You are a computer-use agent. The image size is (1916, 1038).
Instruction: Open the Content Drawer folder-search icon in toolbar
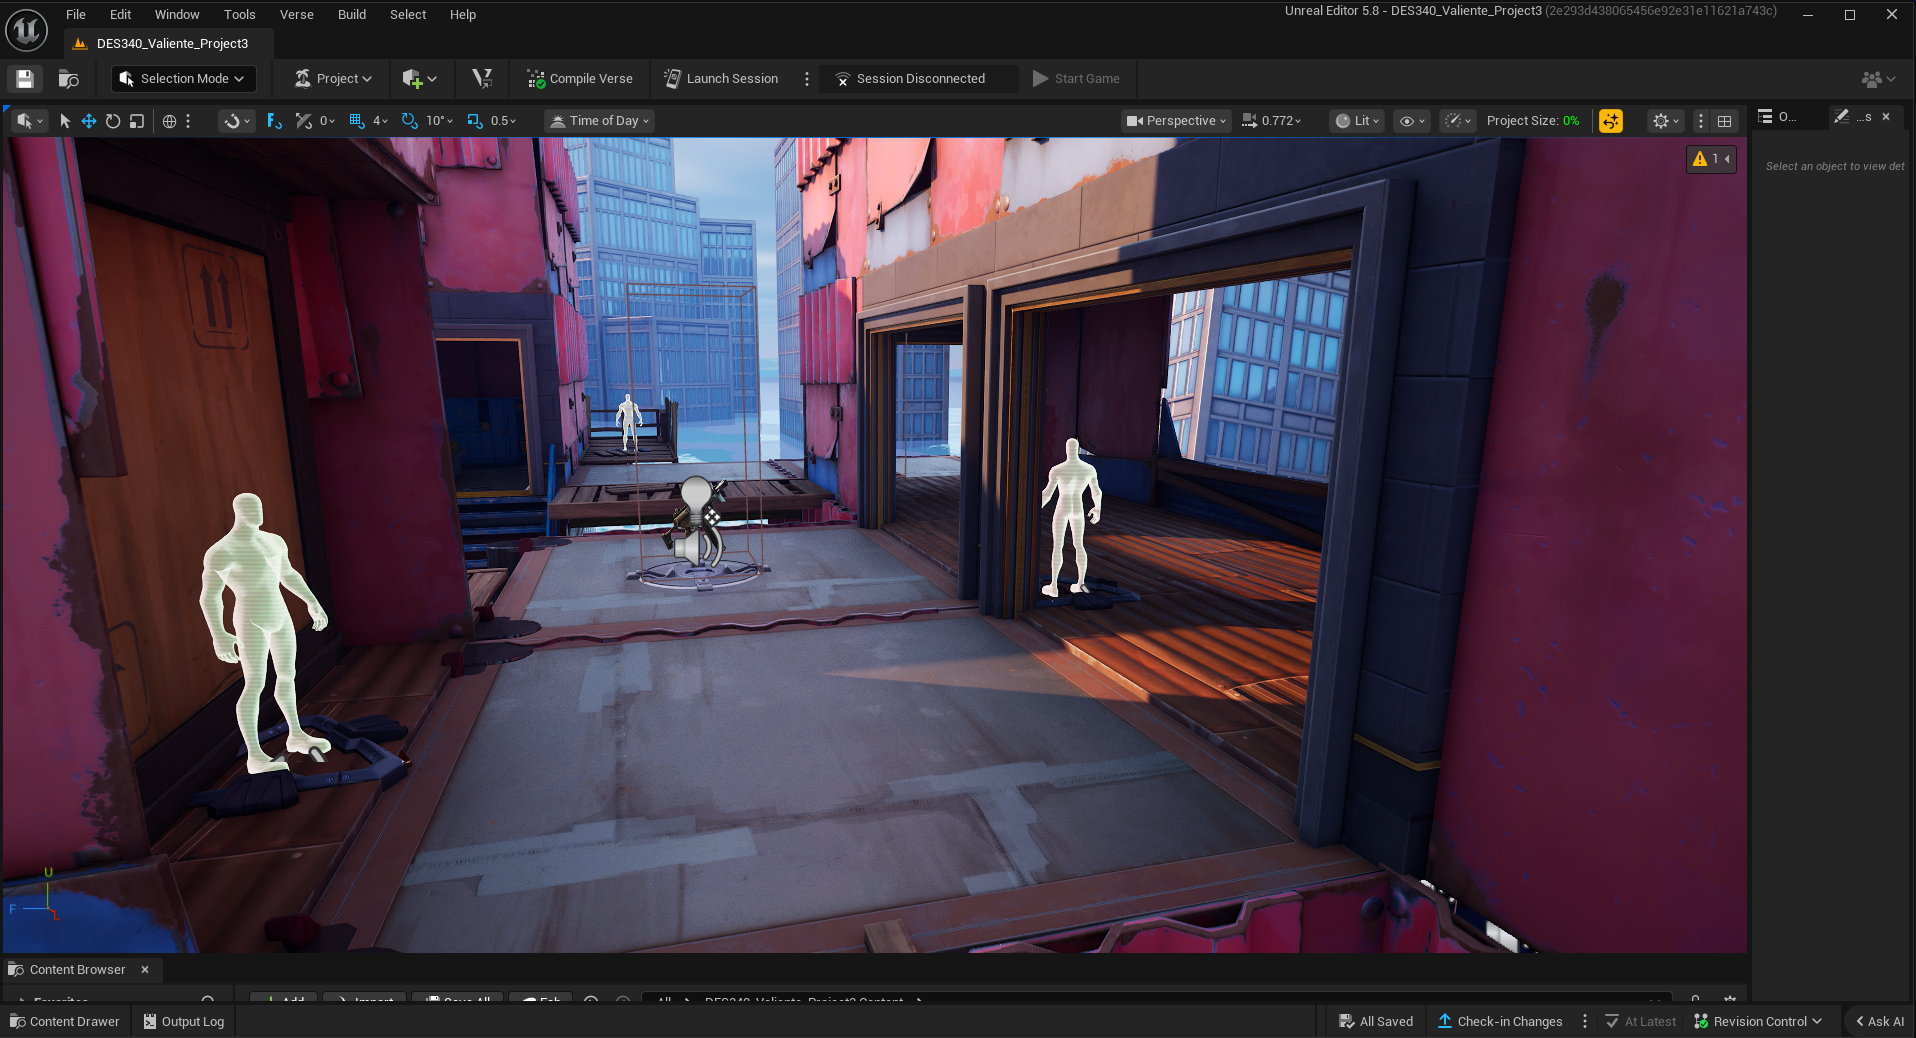(x=69, y=79)
